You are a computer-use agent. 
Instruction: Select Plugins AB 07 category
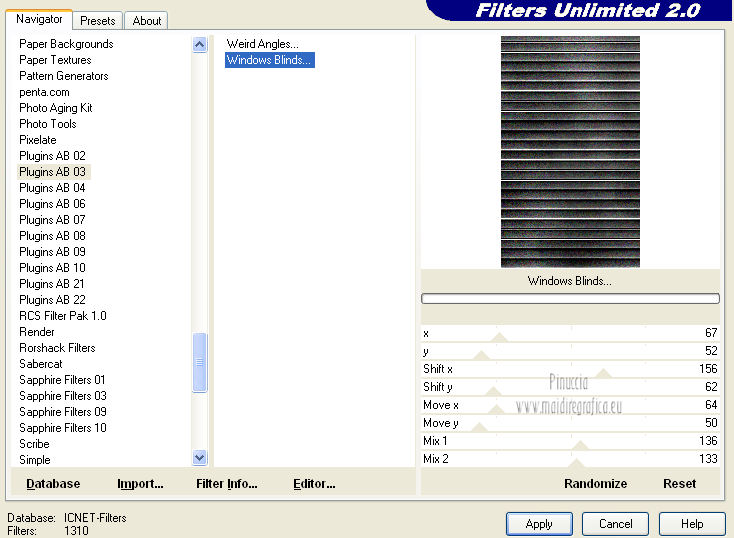coord(52,220)
